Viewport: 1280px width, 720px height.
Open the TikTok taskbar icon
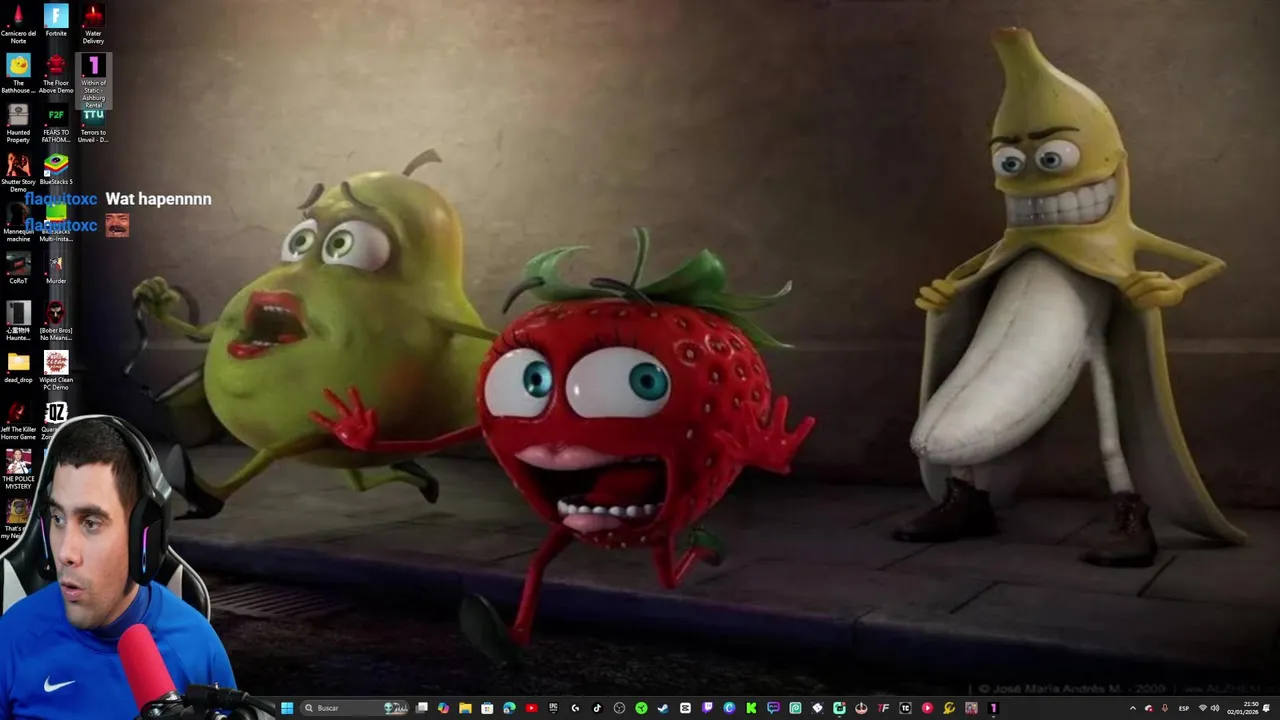pos(597,708)
